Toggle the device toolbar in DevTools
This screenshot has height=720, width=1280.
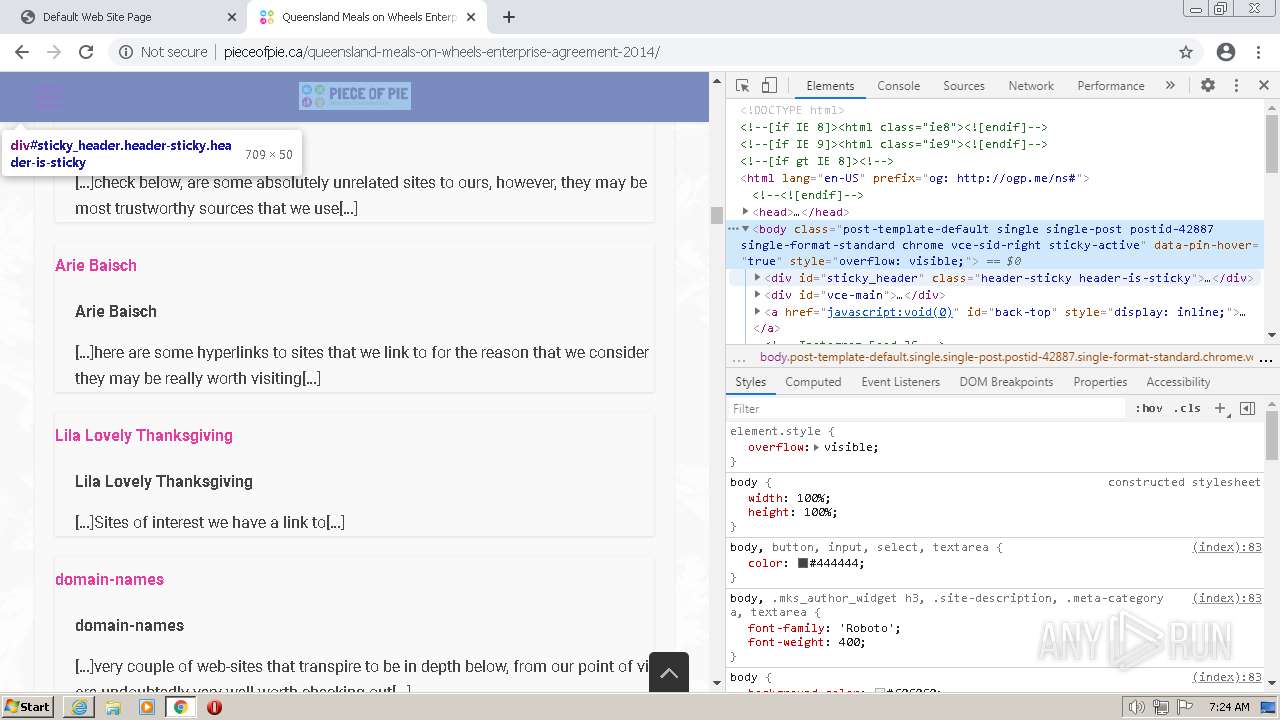769,86
